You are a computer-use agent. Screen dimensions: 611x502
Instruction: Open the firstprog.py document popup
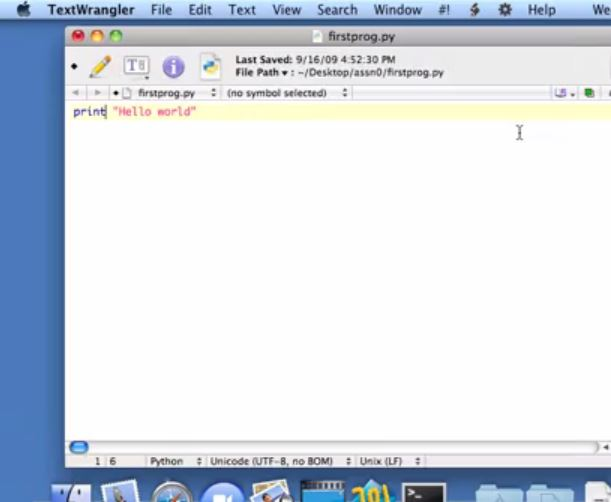[165, 93]
